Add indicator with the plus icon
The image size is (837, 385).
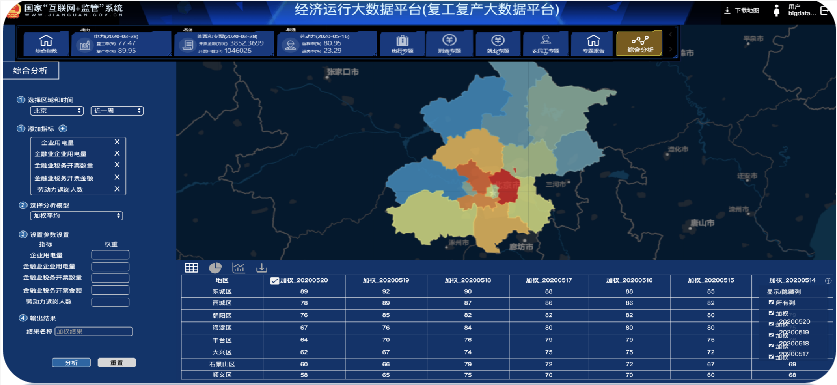click(x=61, y=129)
